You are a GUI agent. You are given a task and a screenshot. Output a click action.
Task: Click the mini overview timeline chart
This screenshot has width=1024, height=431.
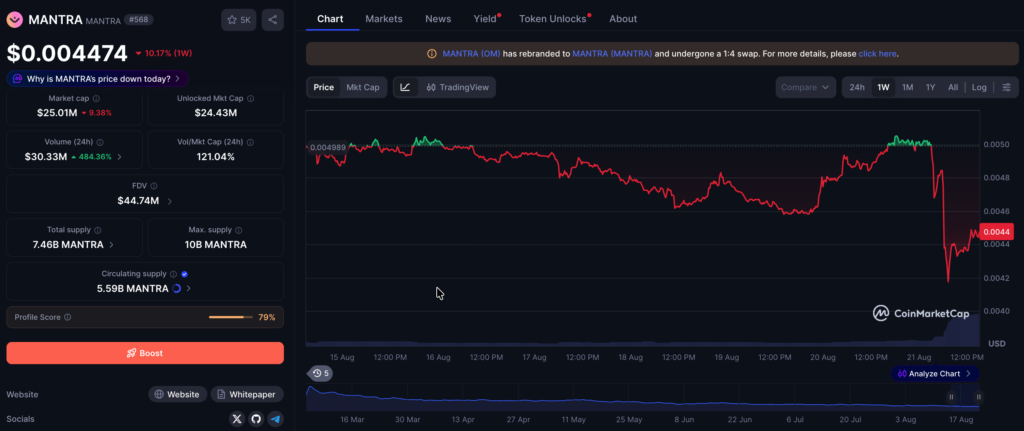point(643,398)
